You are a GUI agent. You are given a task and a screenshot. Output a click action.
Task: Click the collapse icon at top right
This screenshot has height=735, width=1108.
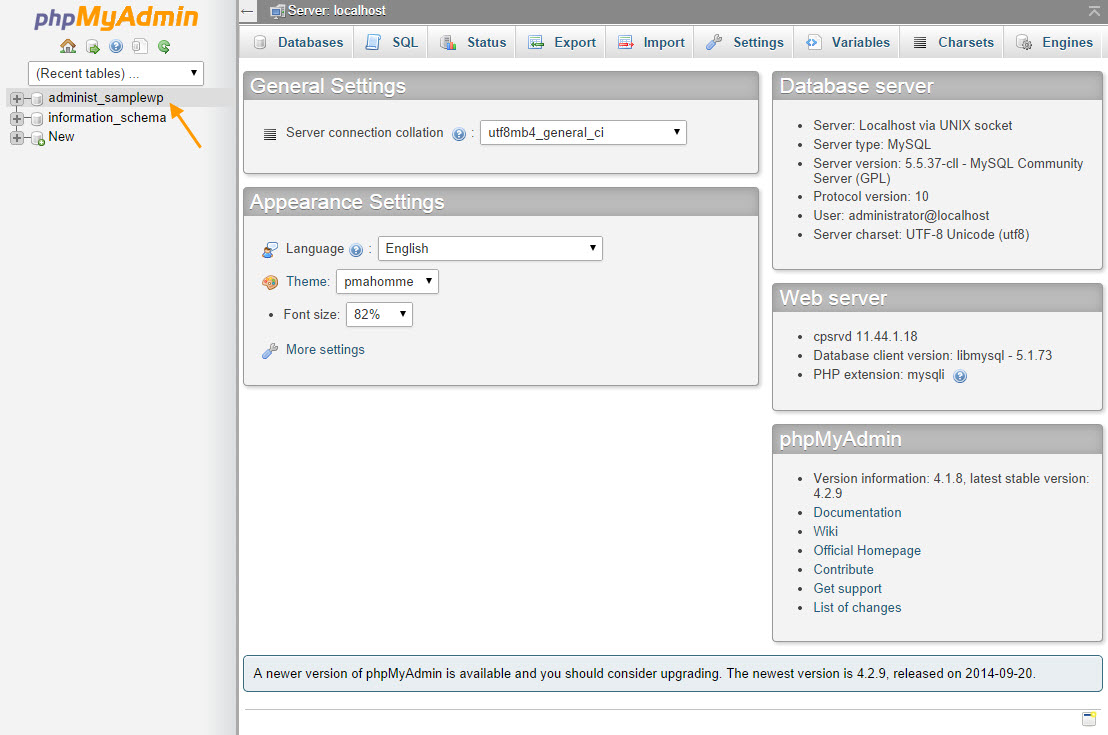pyautogui.click(x=1095, y=11)
